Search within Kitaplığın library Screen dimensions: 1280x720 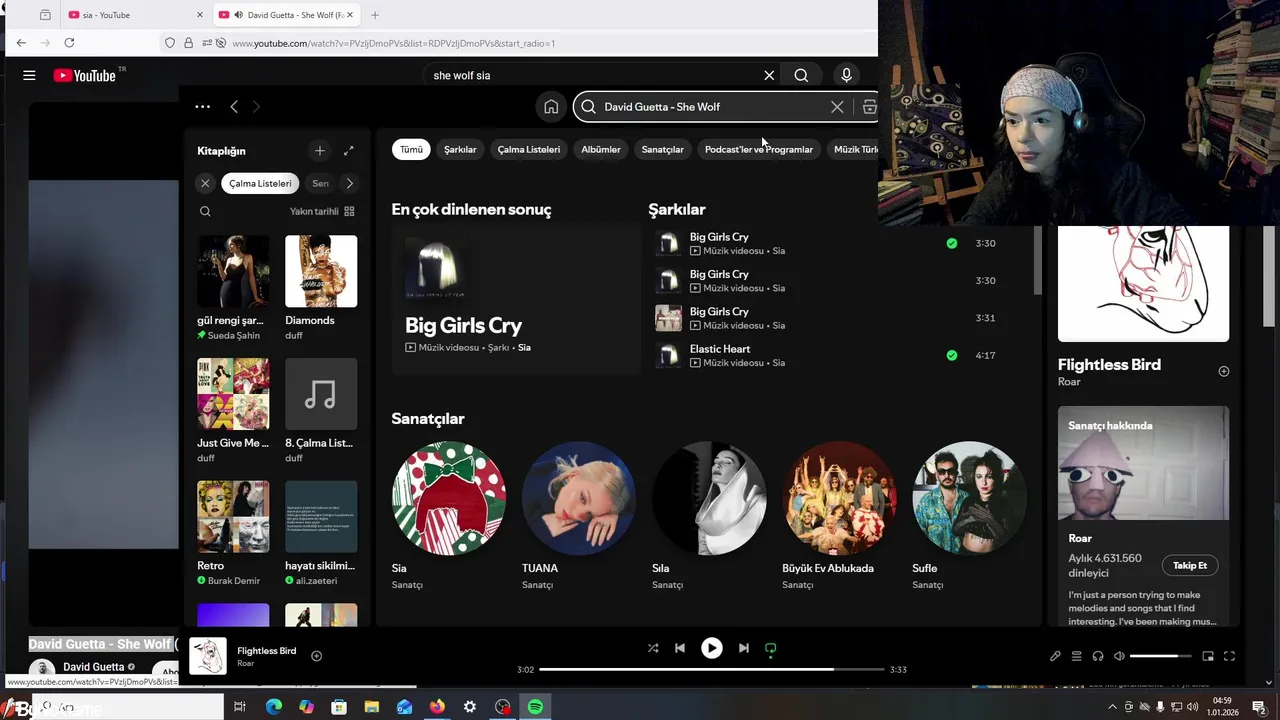(205, 211)
